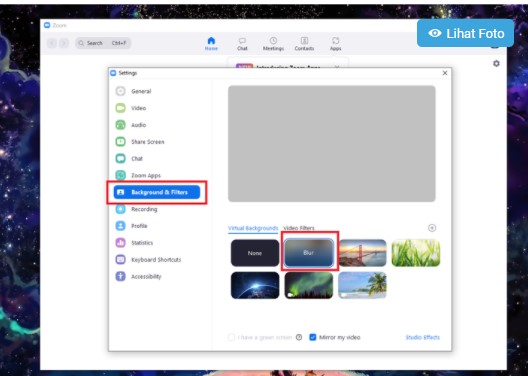The height and width of the screenshot is (376, 528).
Task: Open Meetings tab in Zoom top bar
Action: [x=273, y=44]
